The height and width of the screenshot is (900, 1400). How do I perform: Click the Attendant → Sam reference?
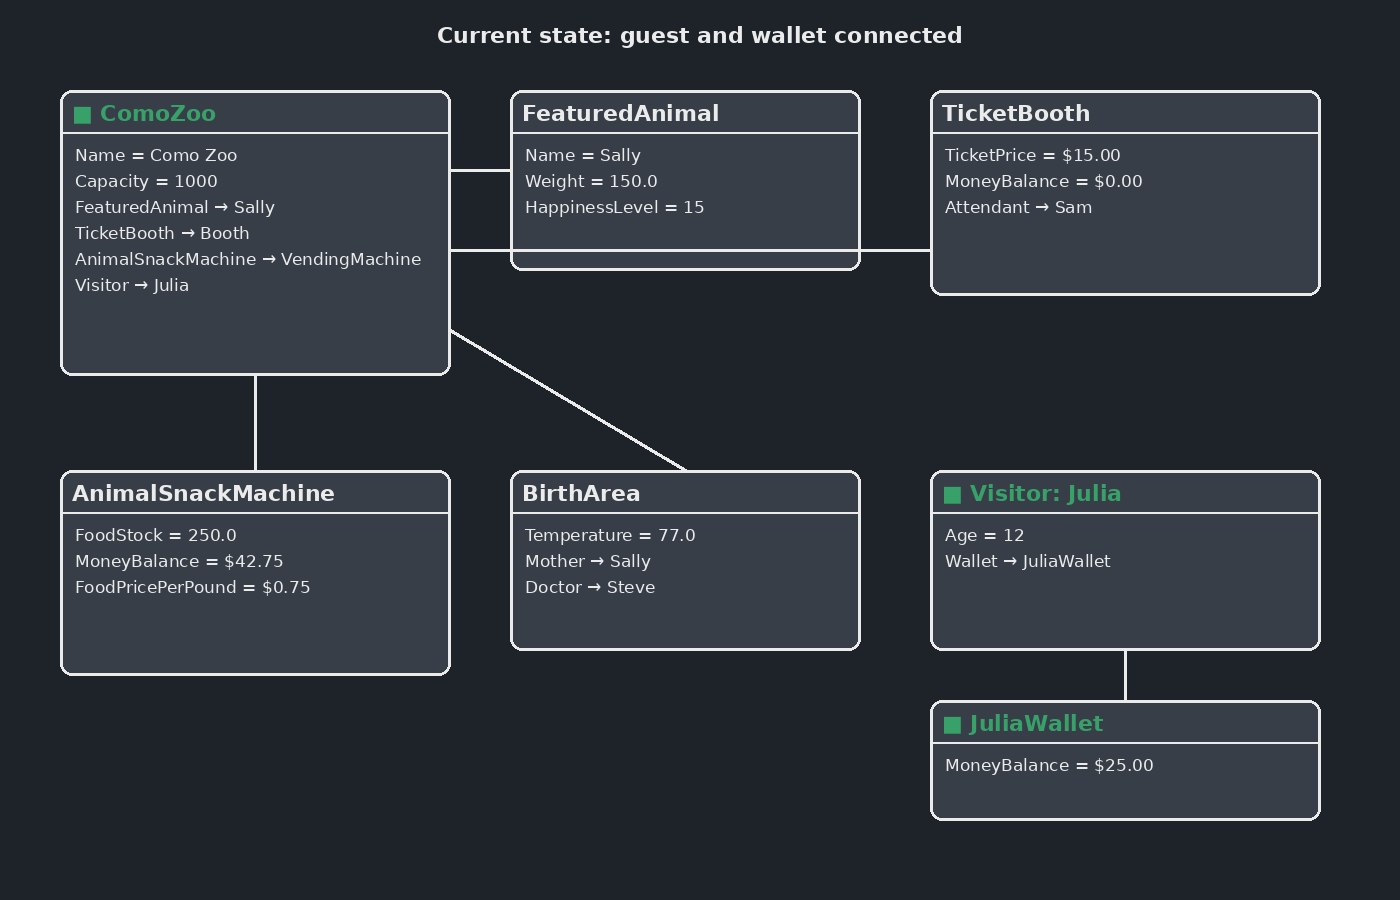pos(1019,207)
